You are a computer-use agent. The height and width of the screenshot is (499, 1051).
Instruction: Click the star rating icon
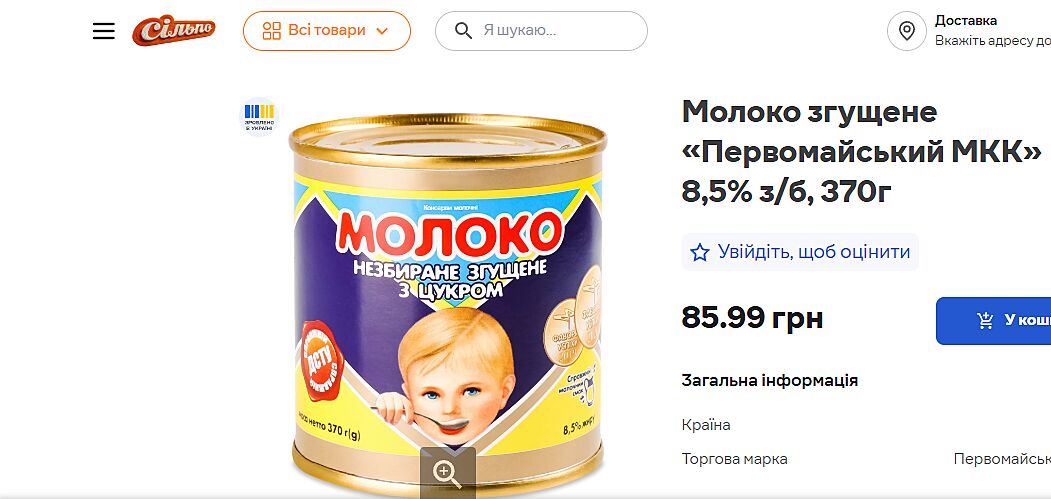coord(700,252)
